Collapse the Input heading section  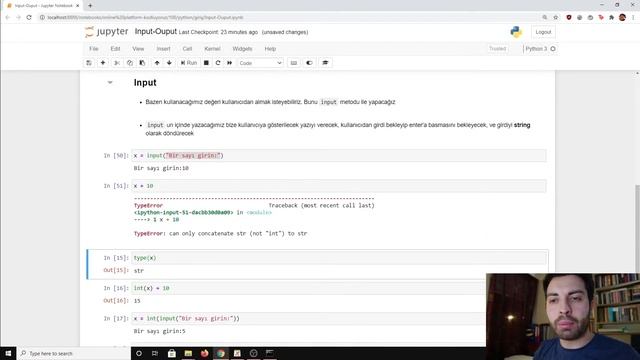coord(110,82)
